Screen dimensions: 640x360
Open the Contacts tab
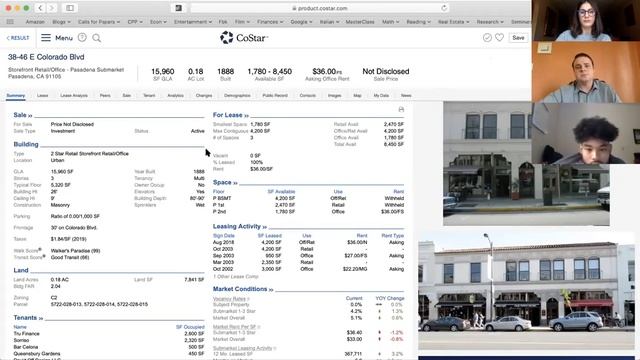[307, 95]
